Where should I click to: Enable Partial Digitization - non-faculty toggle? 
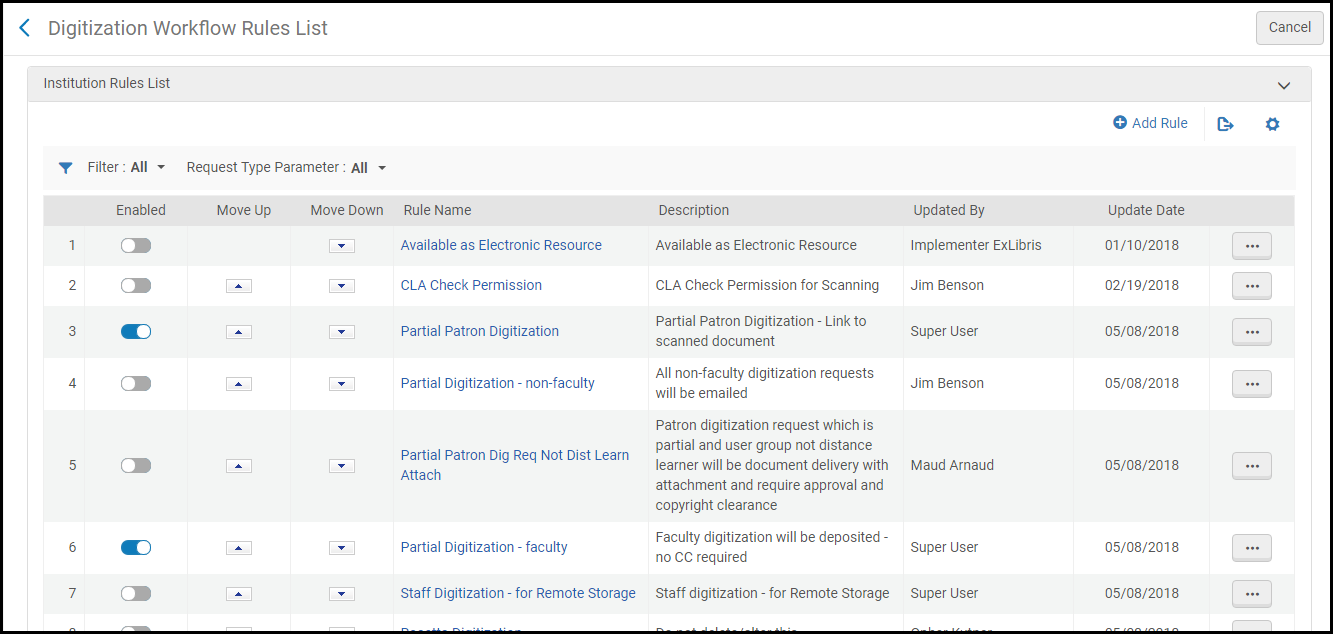point(136,384)
